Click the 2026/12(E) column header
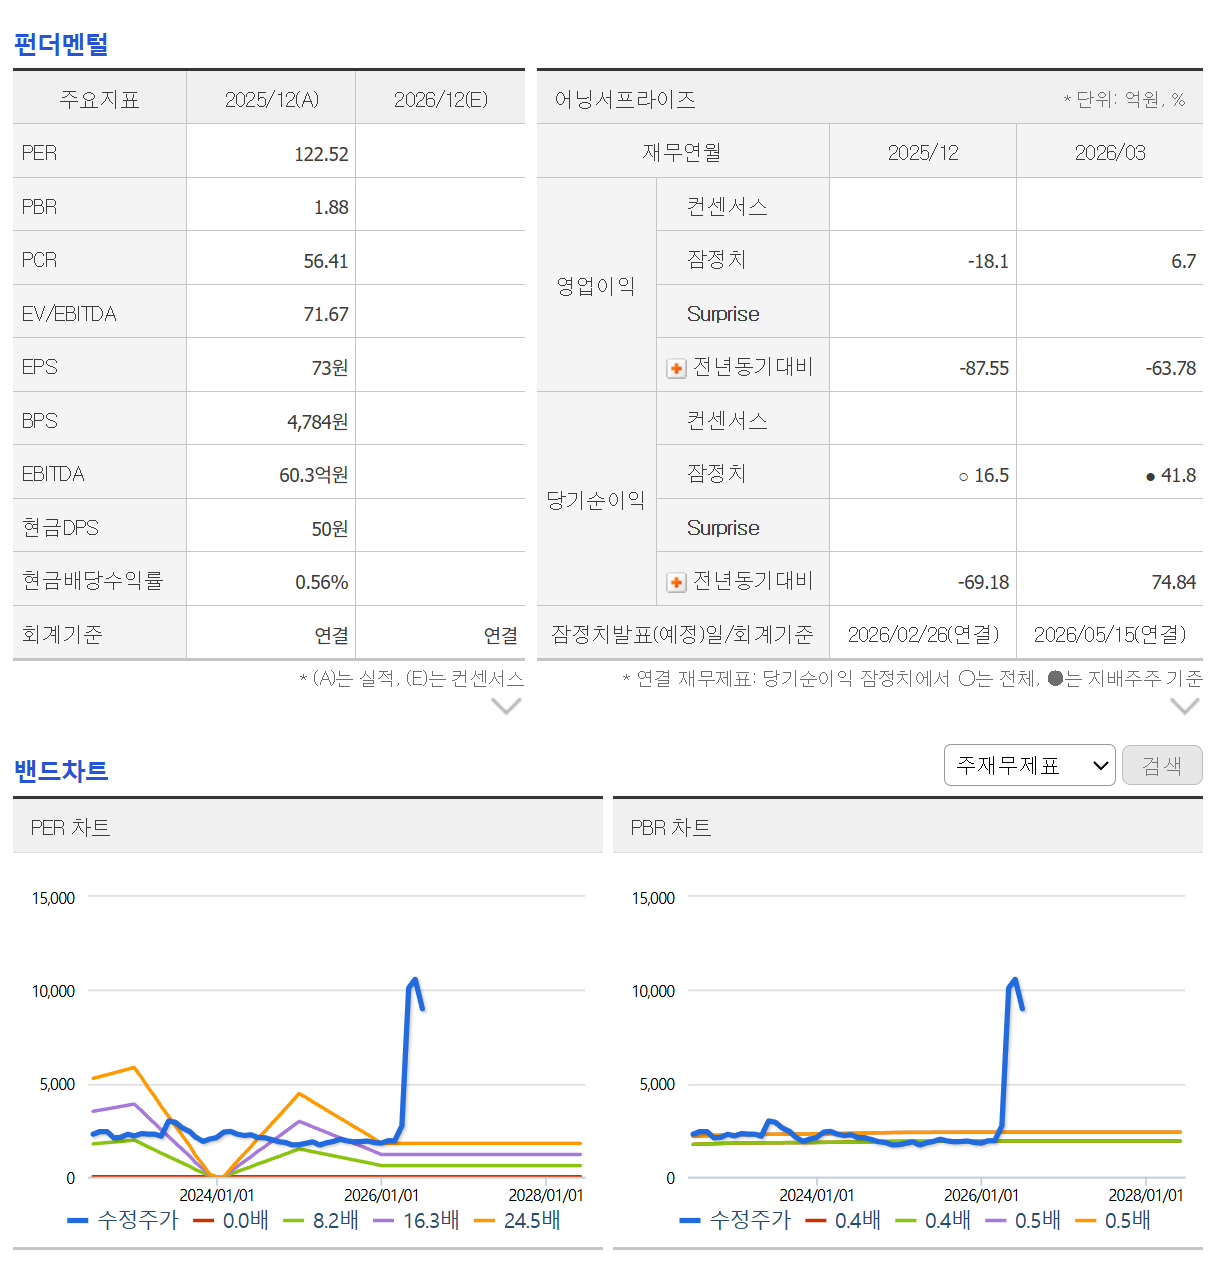 pyautogui.click(x=441, y=99)
